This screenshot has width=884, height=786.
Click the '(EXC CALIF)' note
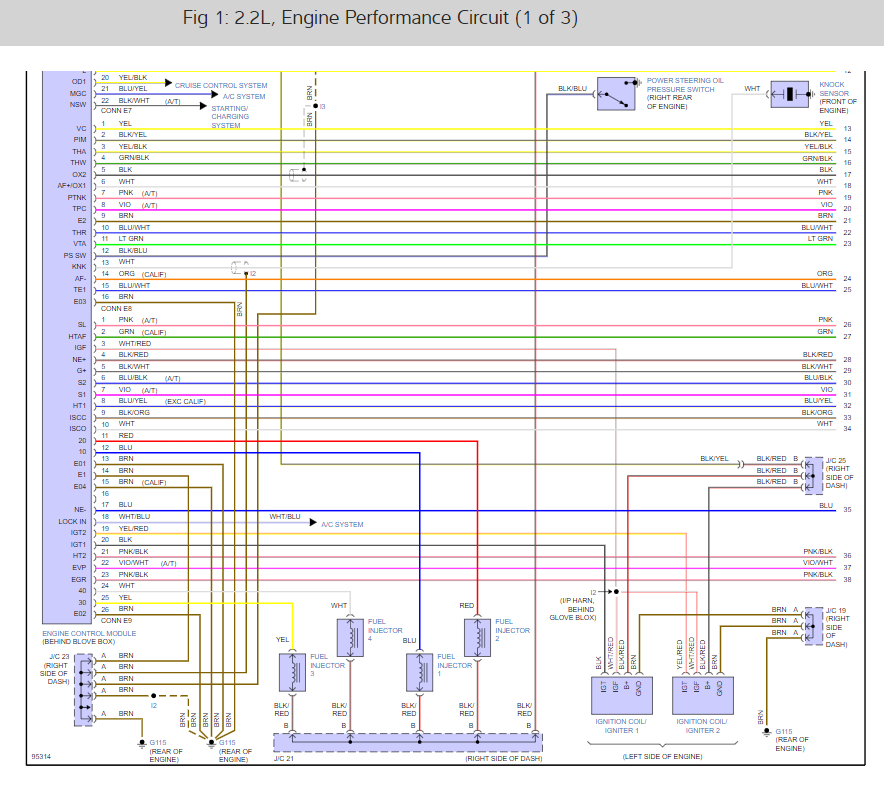pos(185,401)
